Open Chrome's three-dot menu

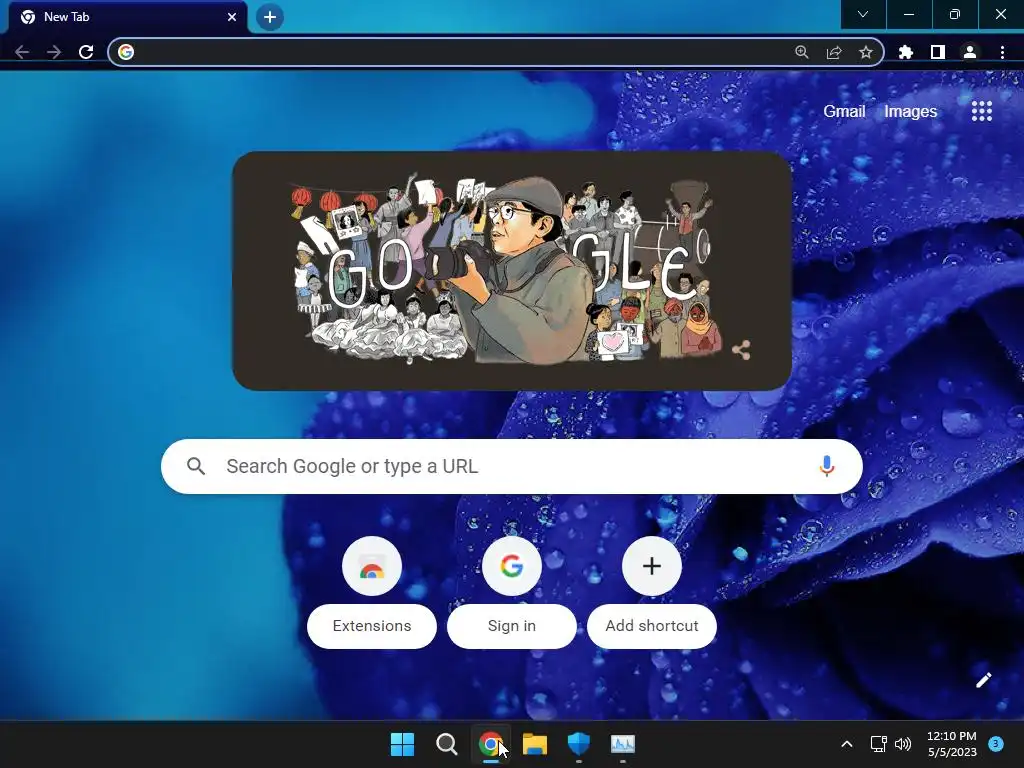click(x=1002, y=52)
